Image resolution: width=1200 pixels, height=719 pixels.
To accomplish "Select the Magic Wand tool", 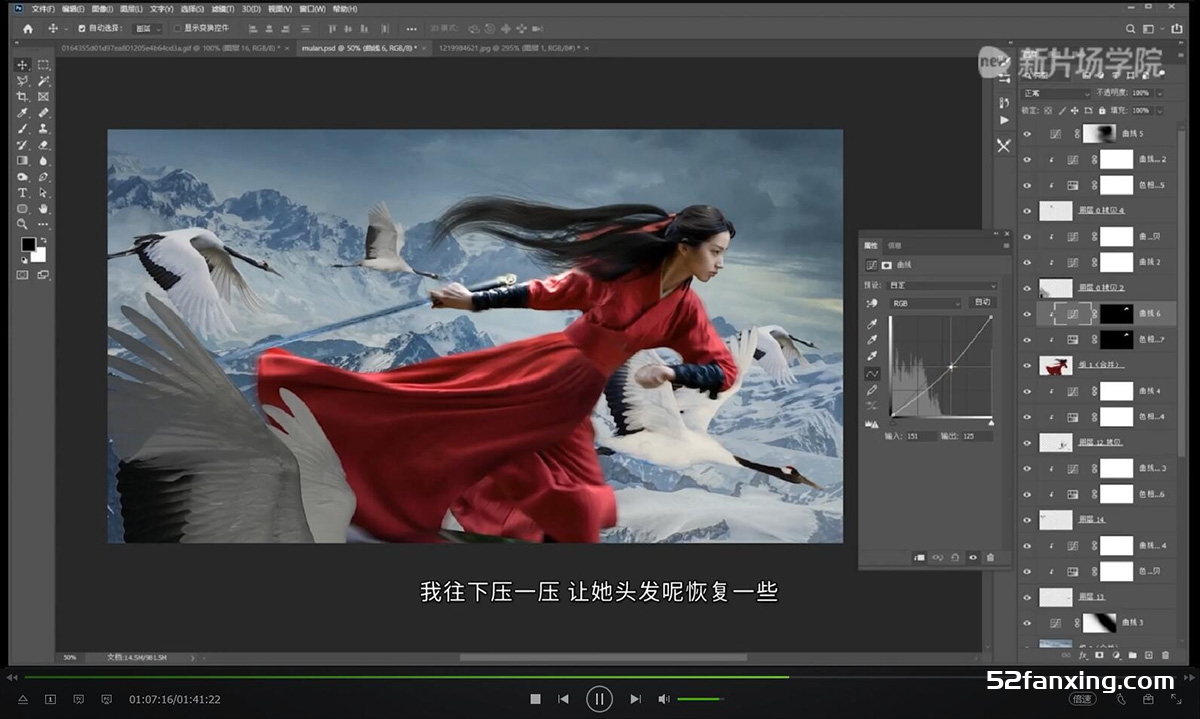I will [43, 81].
